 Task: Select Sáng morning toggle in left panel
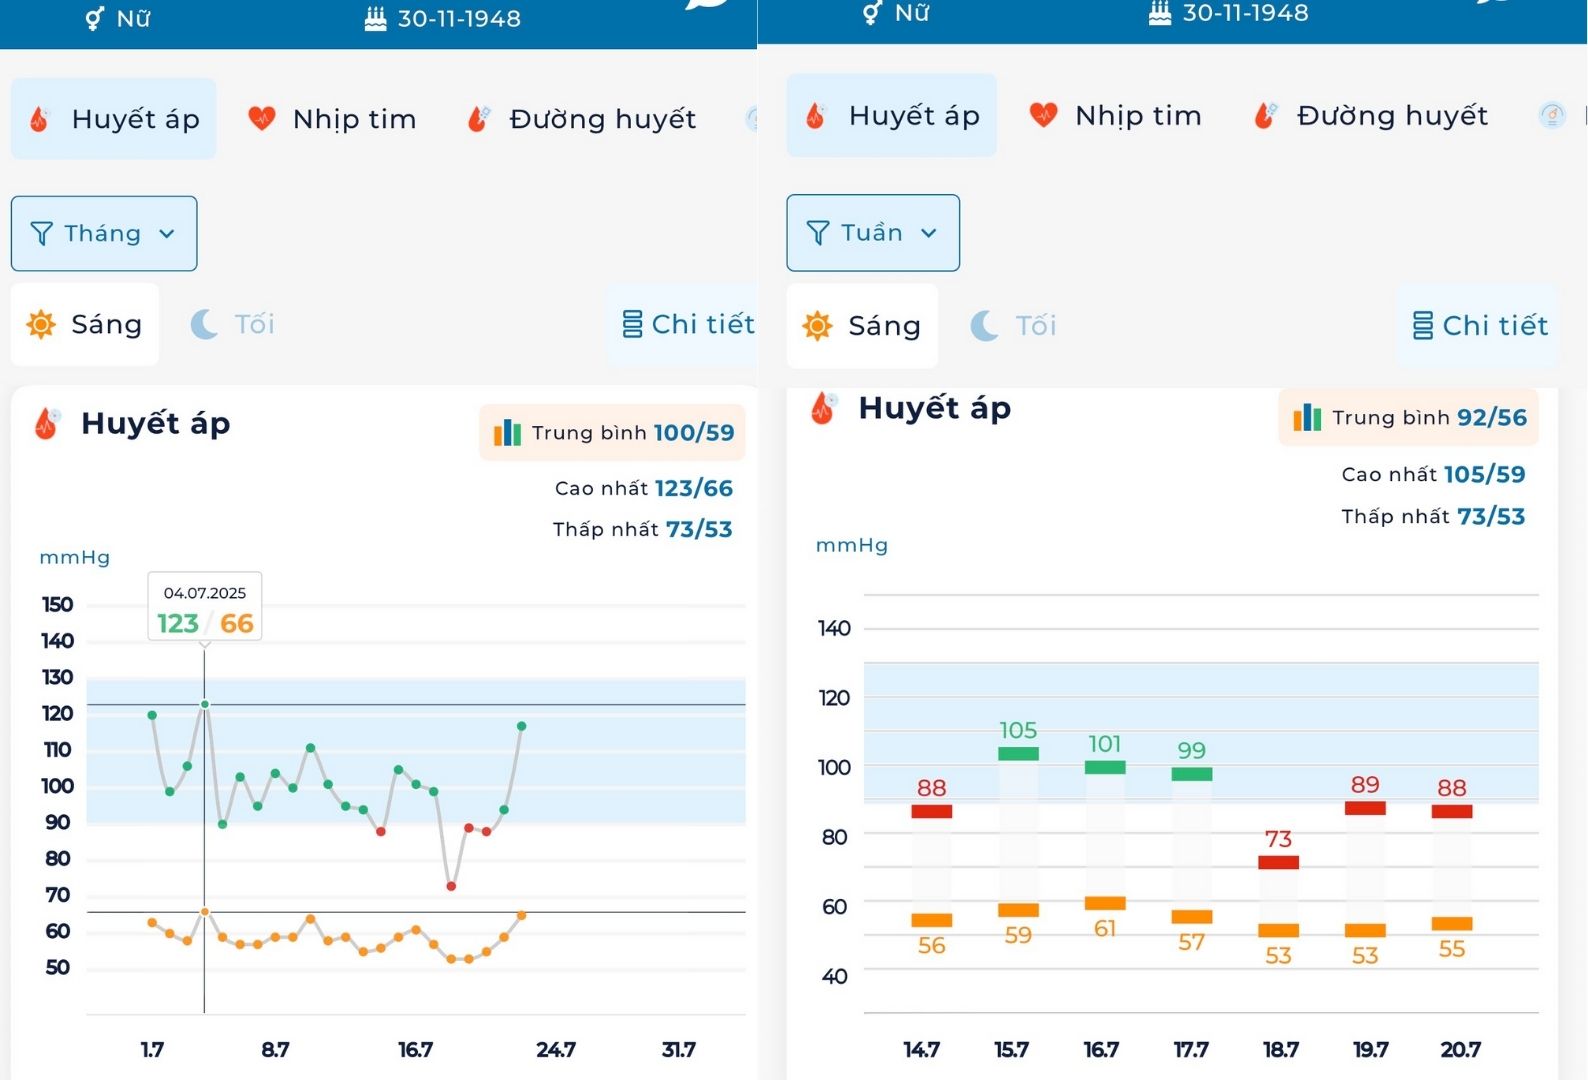click(85, 324)
